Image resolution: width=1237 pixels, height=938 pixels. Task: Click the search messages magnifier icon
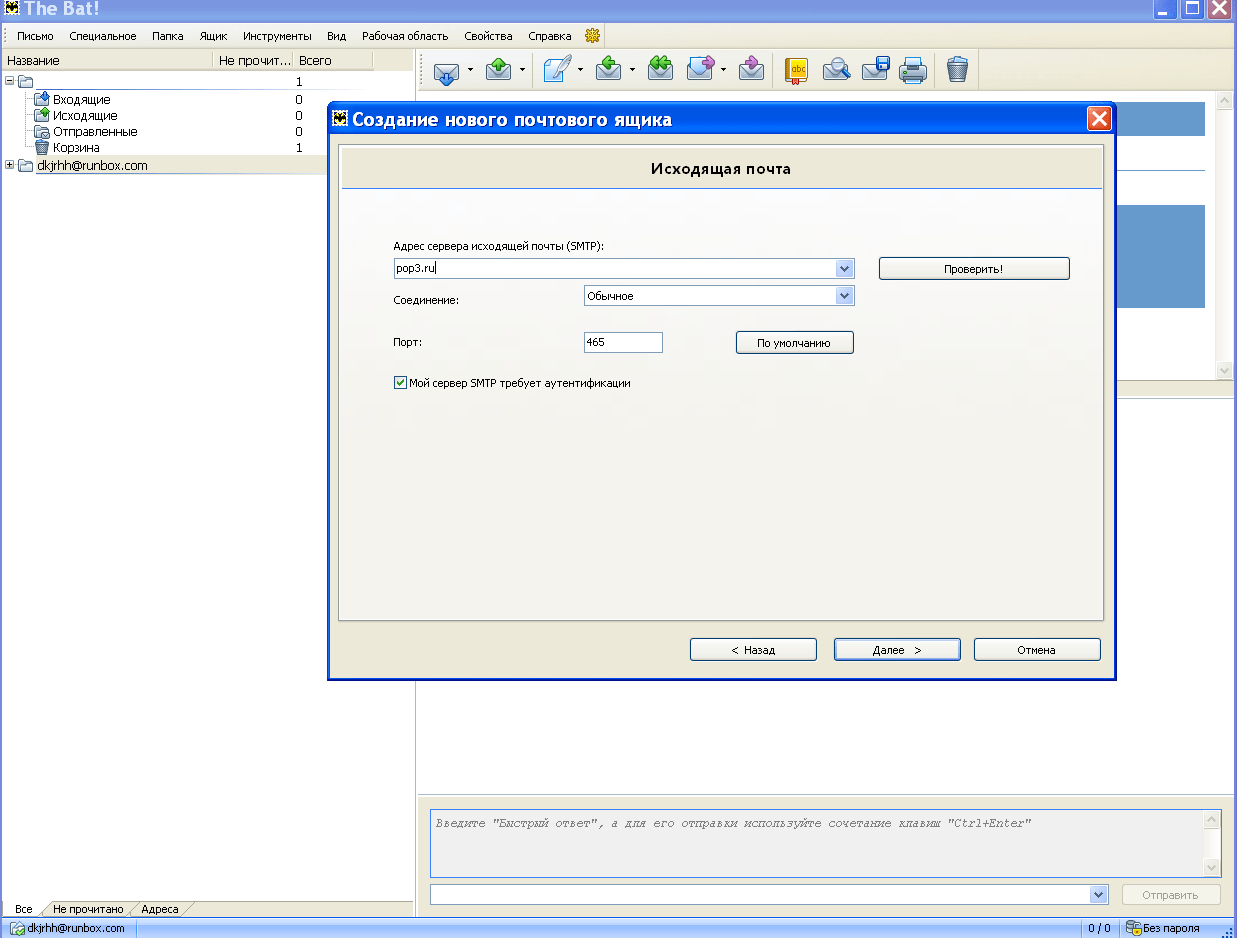[836, 70]
